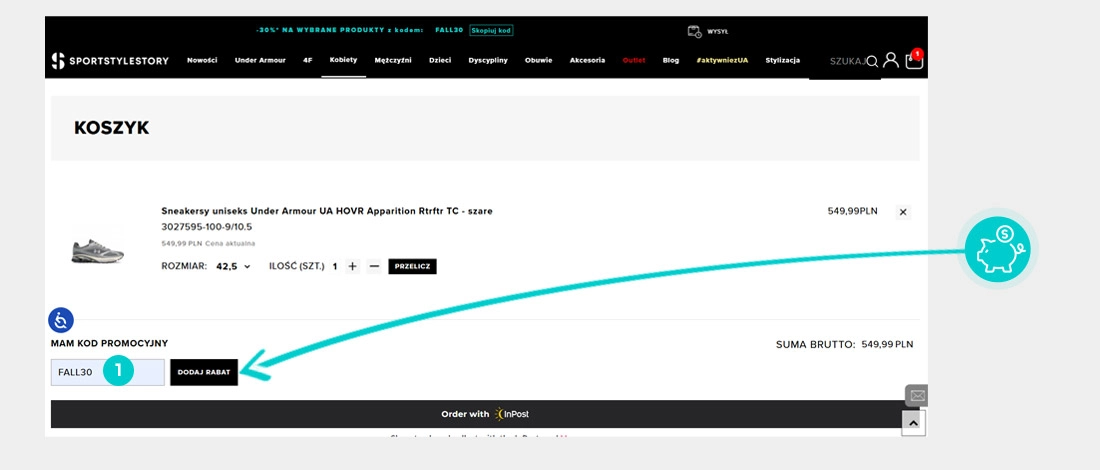Increase quantity with the plus button
Viewport: 1100px width, 470px height.
point(352,267)
